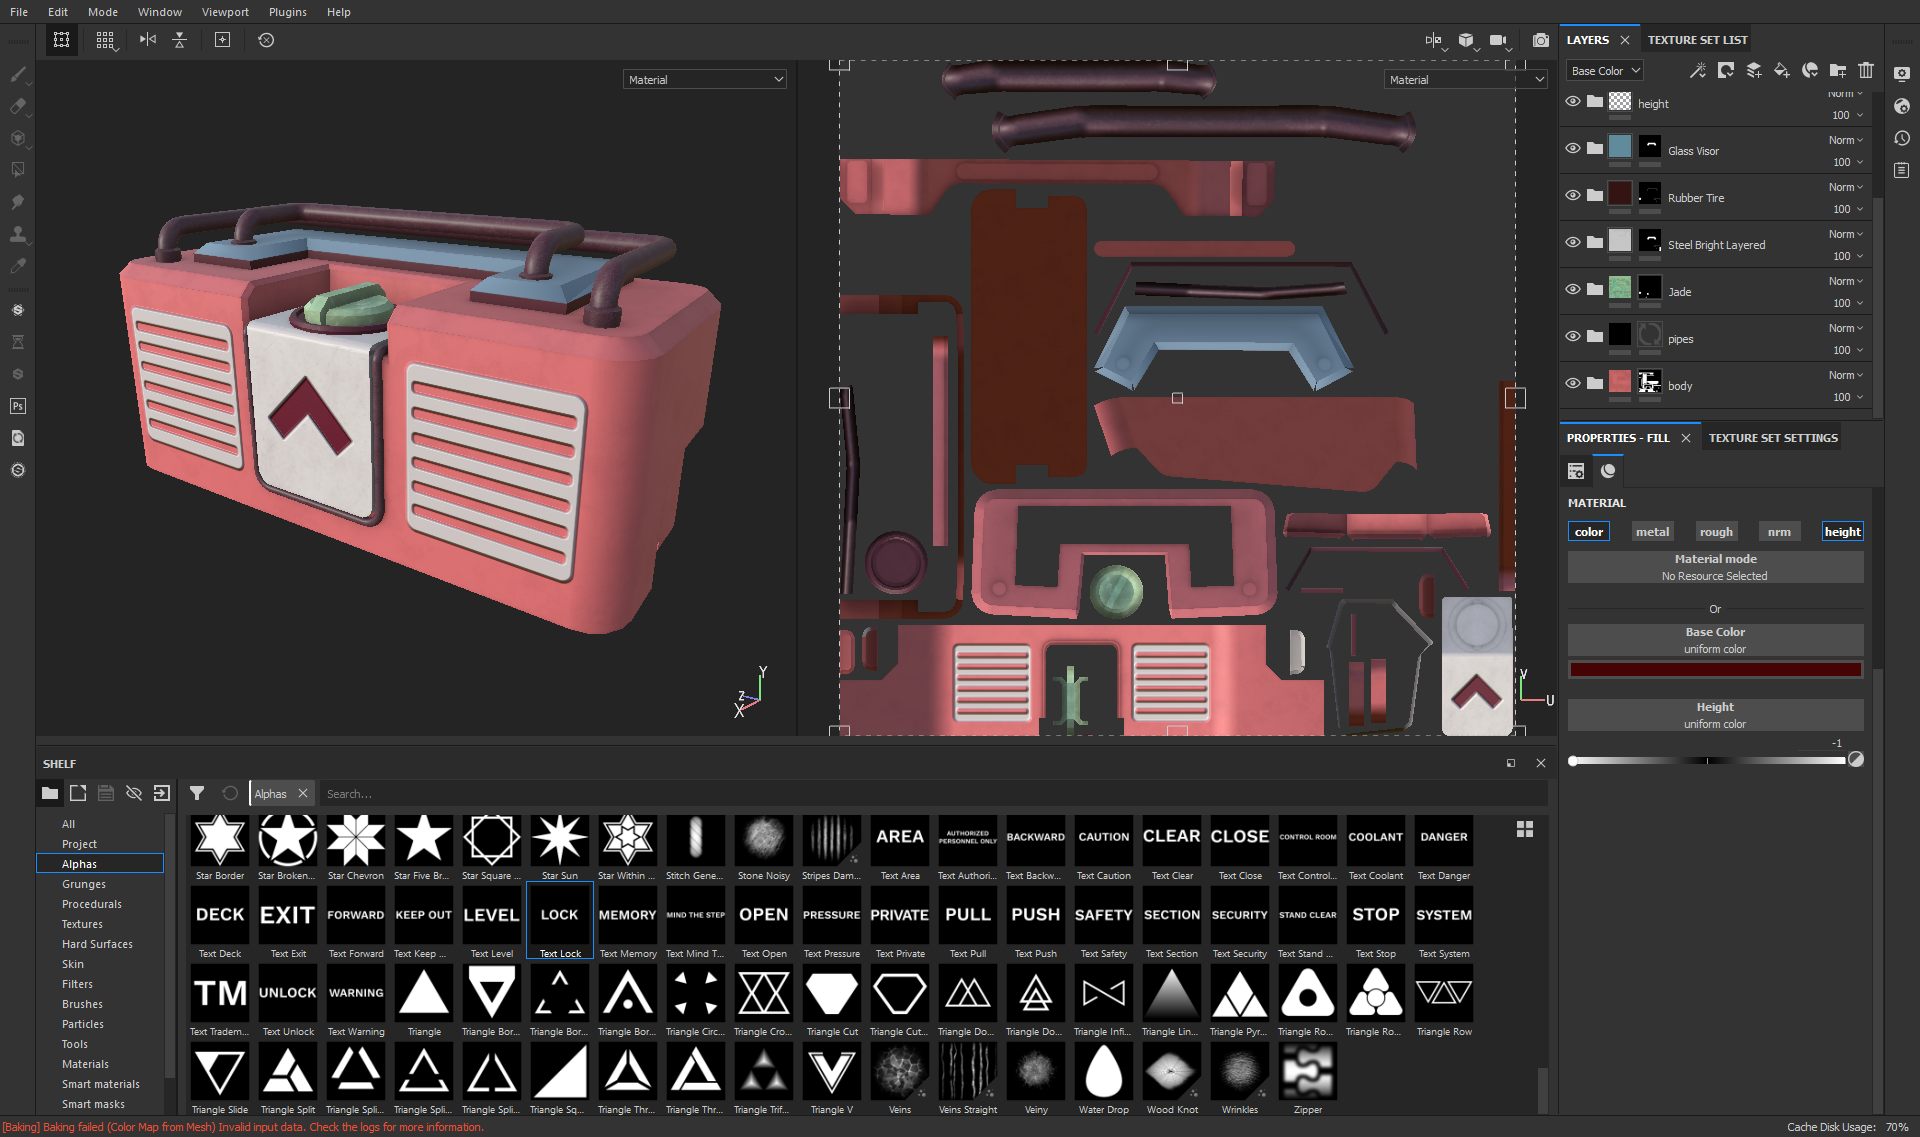This screenshot has width=1920, height=1137.
Task: Open the Mode menu
Action: 103,12
